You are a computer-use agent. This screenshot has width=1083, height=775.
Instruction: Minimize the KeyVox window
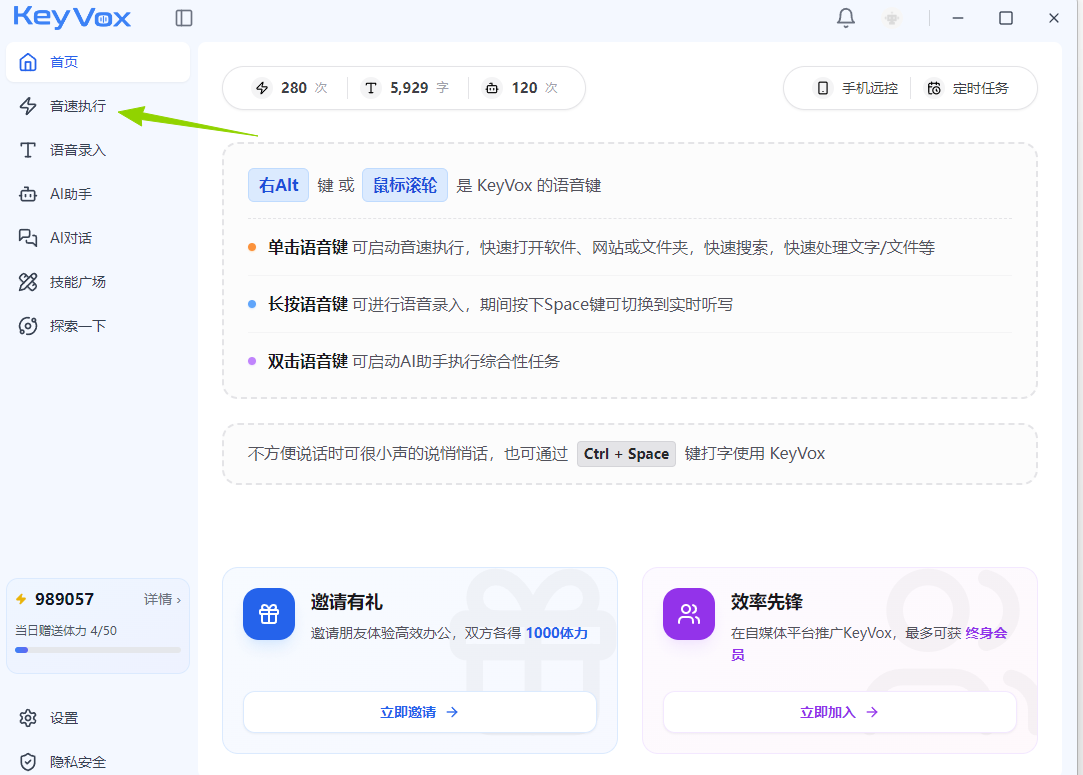pyautogui.click(x=957, y=18)
